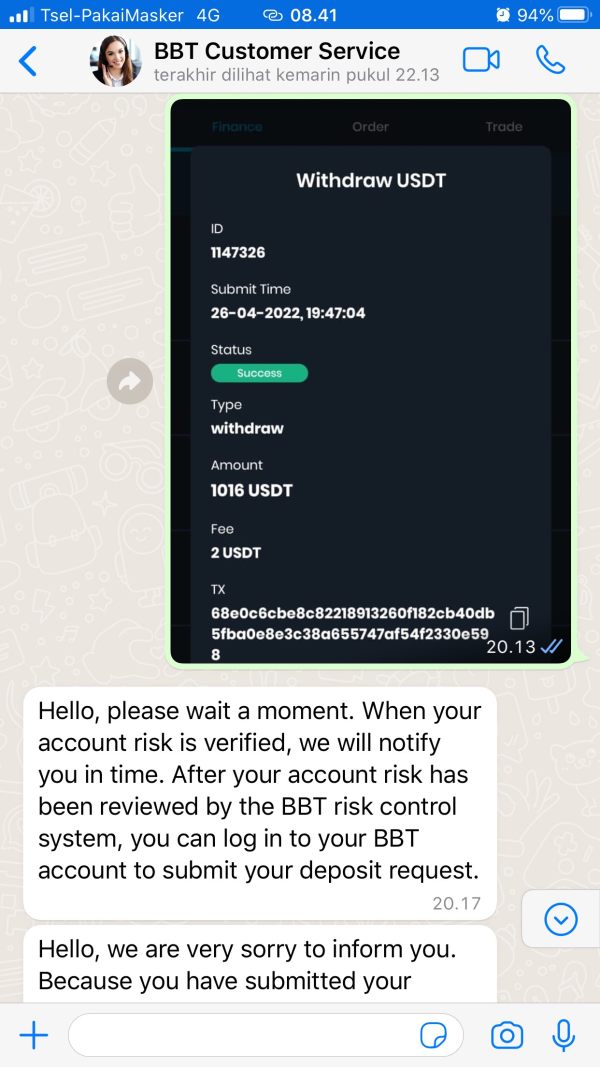The image size is (600, 1067).
Task: Select the 'please wait a moment' message bubble
Action: coord(260,804)
